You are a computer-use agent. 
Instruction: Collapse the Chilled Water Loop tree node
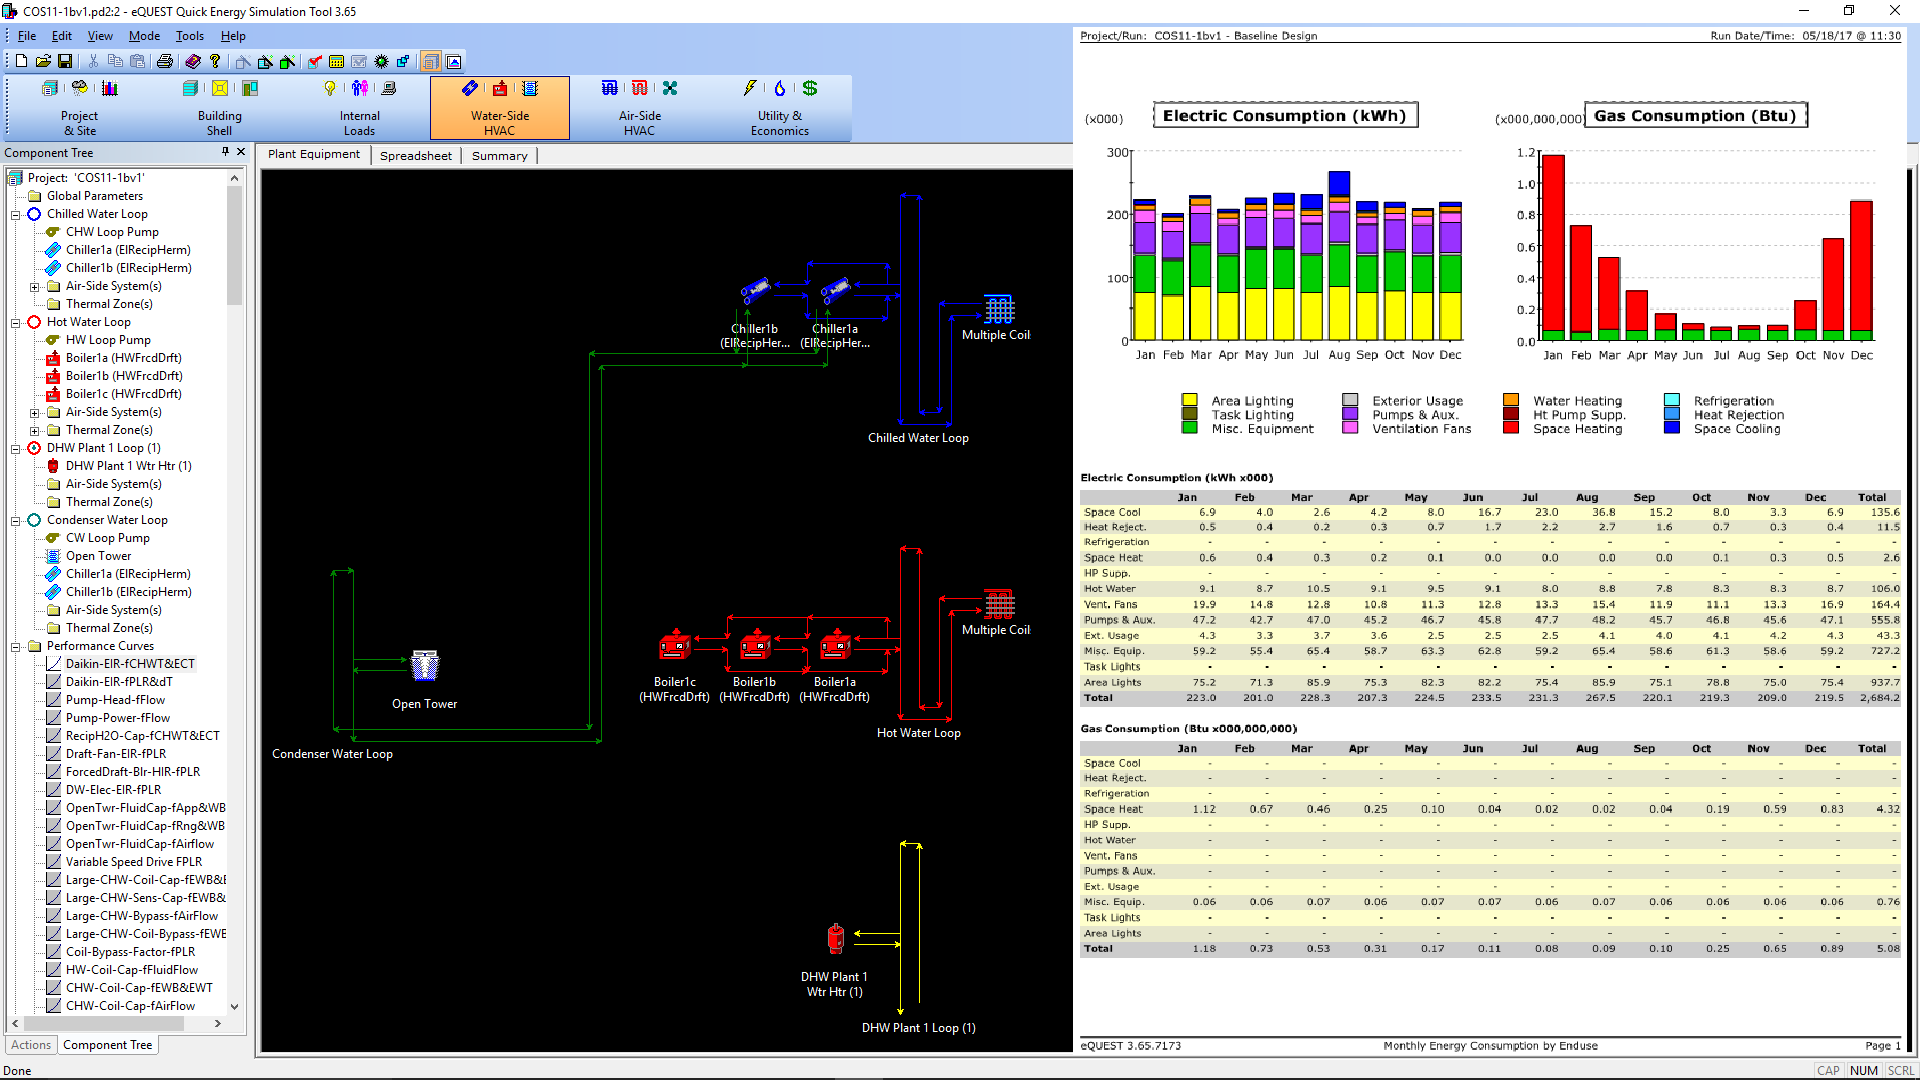(16, 214)
